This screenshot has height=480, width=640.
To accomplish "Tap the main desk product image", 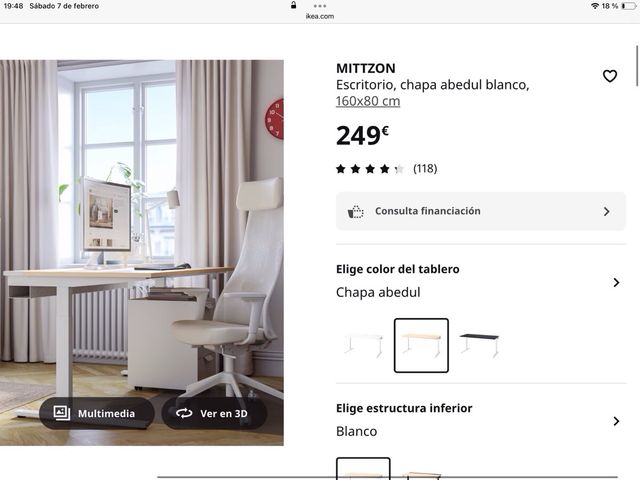I will [142, 252].
